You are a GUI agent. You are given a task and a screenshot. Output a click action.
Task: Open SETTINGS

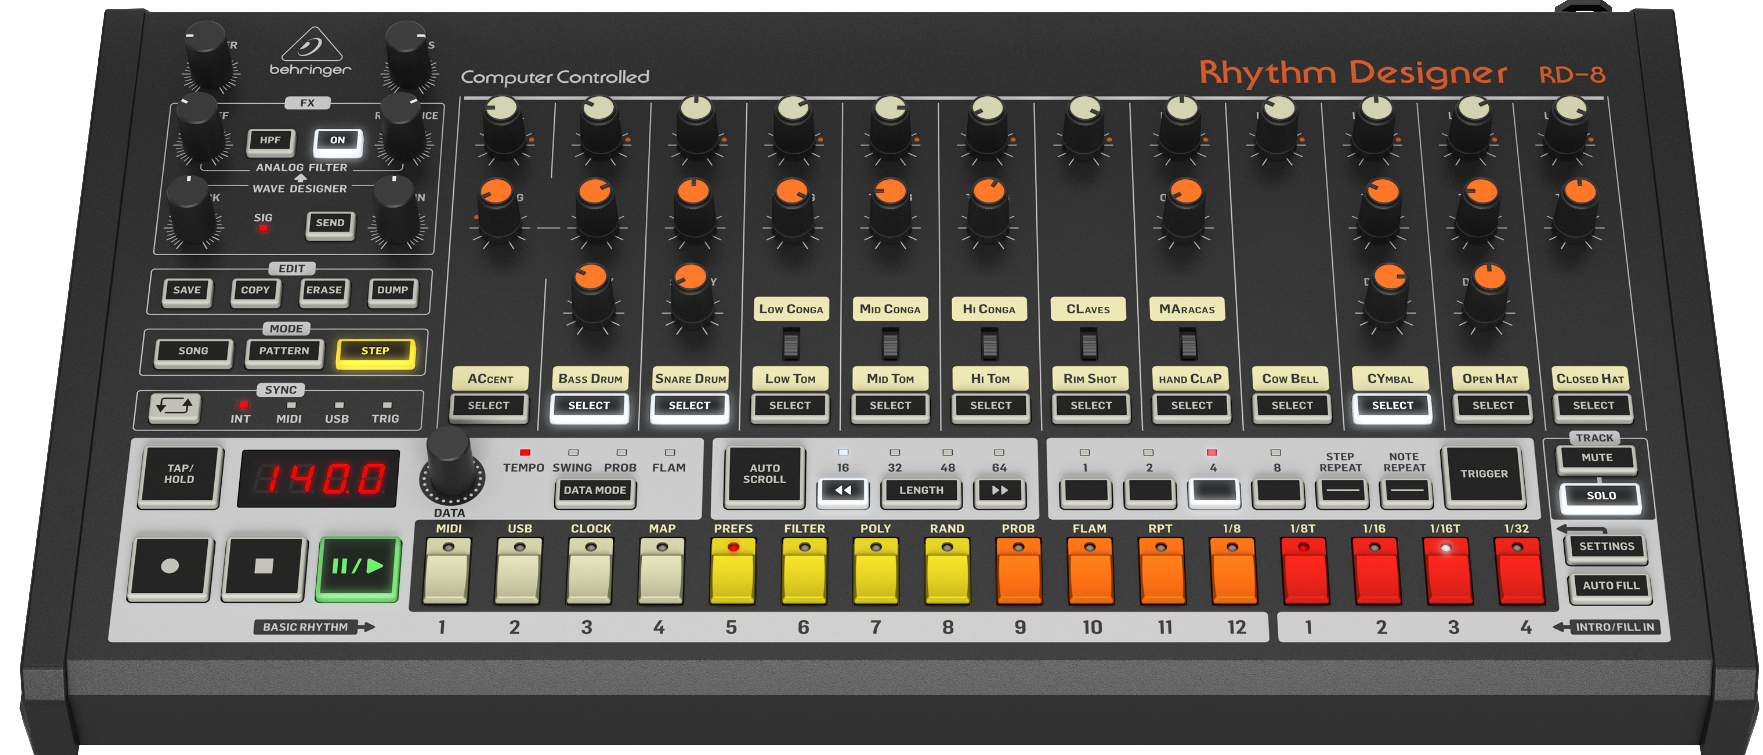pyautogui.click(x=1606, y=547)
